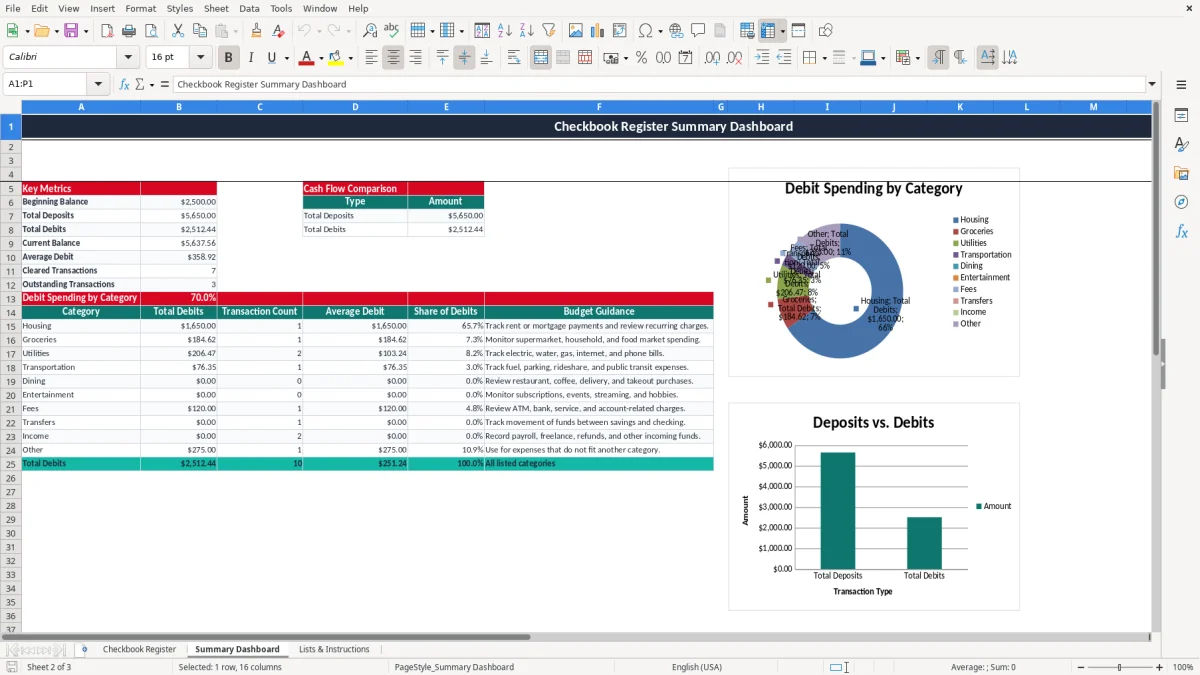Open the Save button dropdown arrow
1200x675 pixels.
(x=85, y=31)
